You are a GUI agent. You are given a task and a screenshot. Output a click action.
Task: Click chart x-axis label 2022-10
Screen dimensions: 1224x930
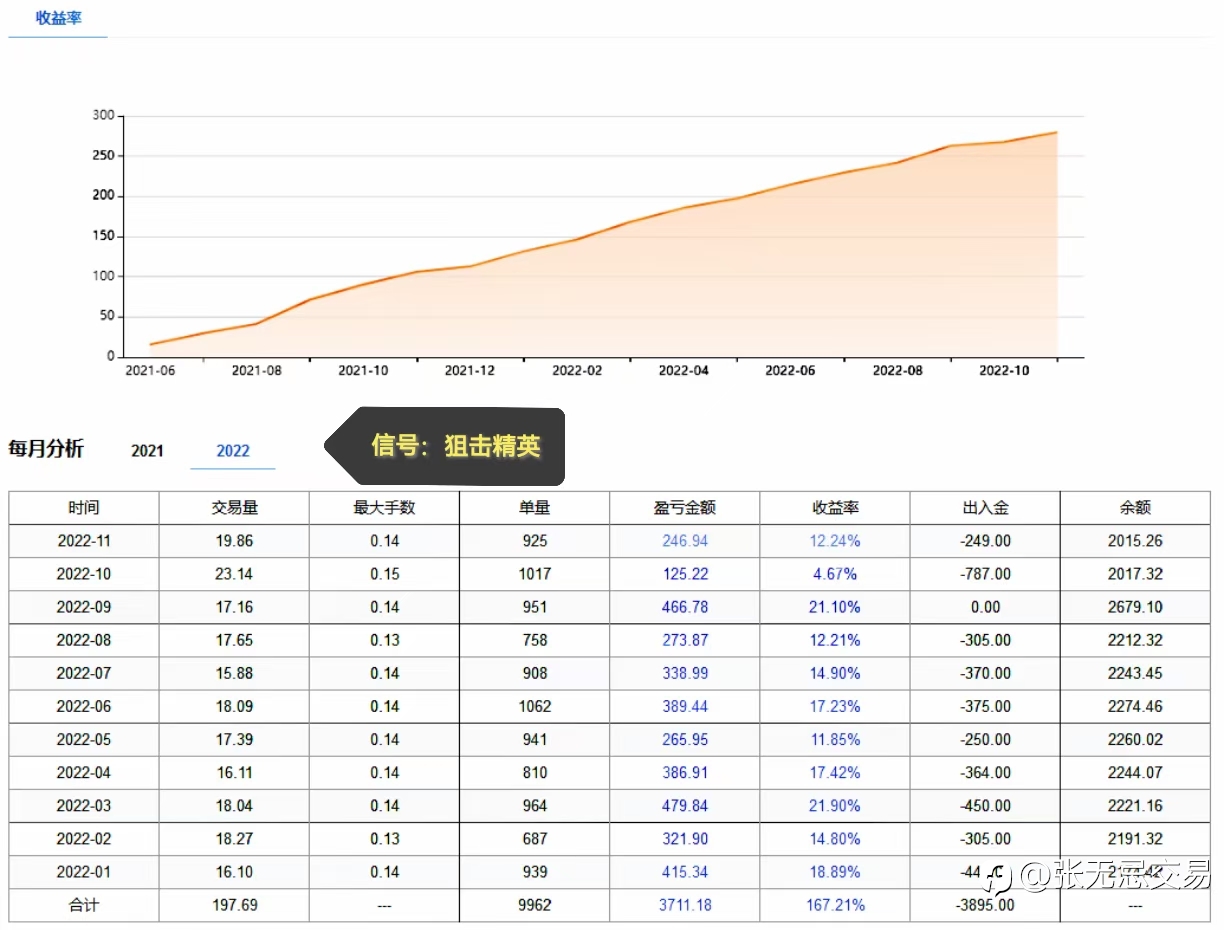(x=1004, y=370)
